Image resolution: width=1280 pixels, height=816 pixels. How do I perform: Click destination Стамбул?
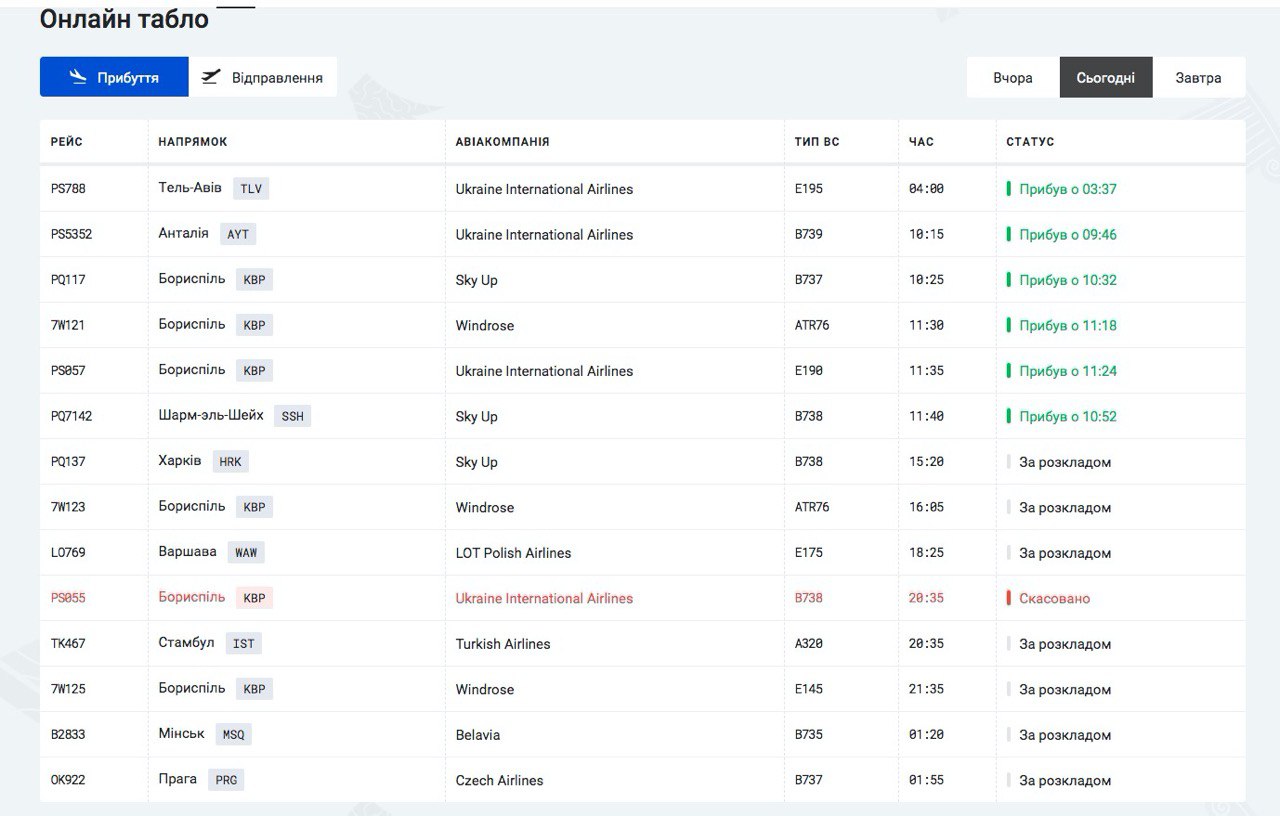186,643
